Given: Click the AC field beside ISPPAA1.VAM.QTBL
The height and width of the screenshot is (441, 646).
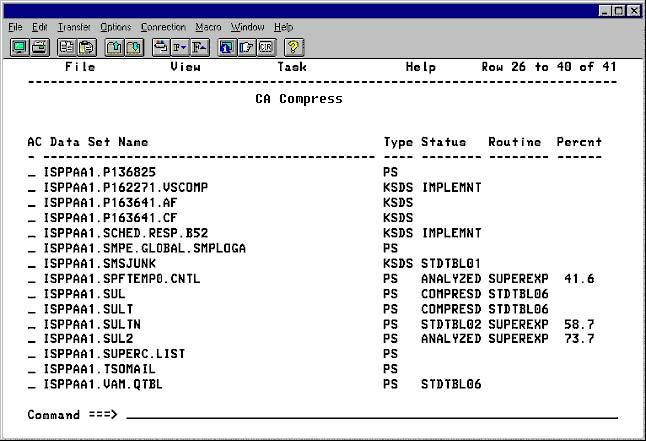Looking at the screenshot, I should coord(32,384).
